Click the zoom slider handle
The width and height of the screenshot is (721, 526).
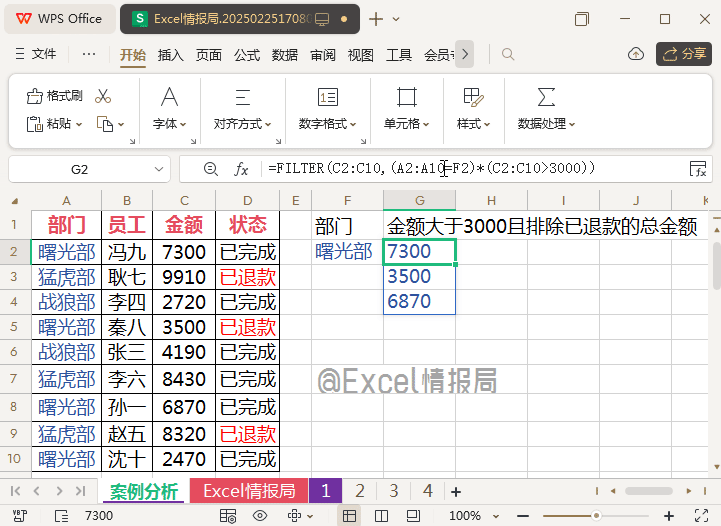tap(596, 515)
